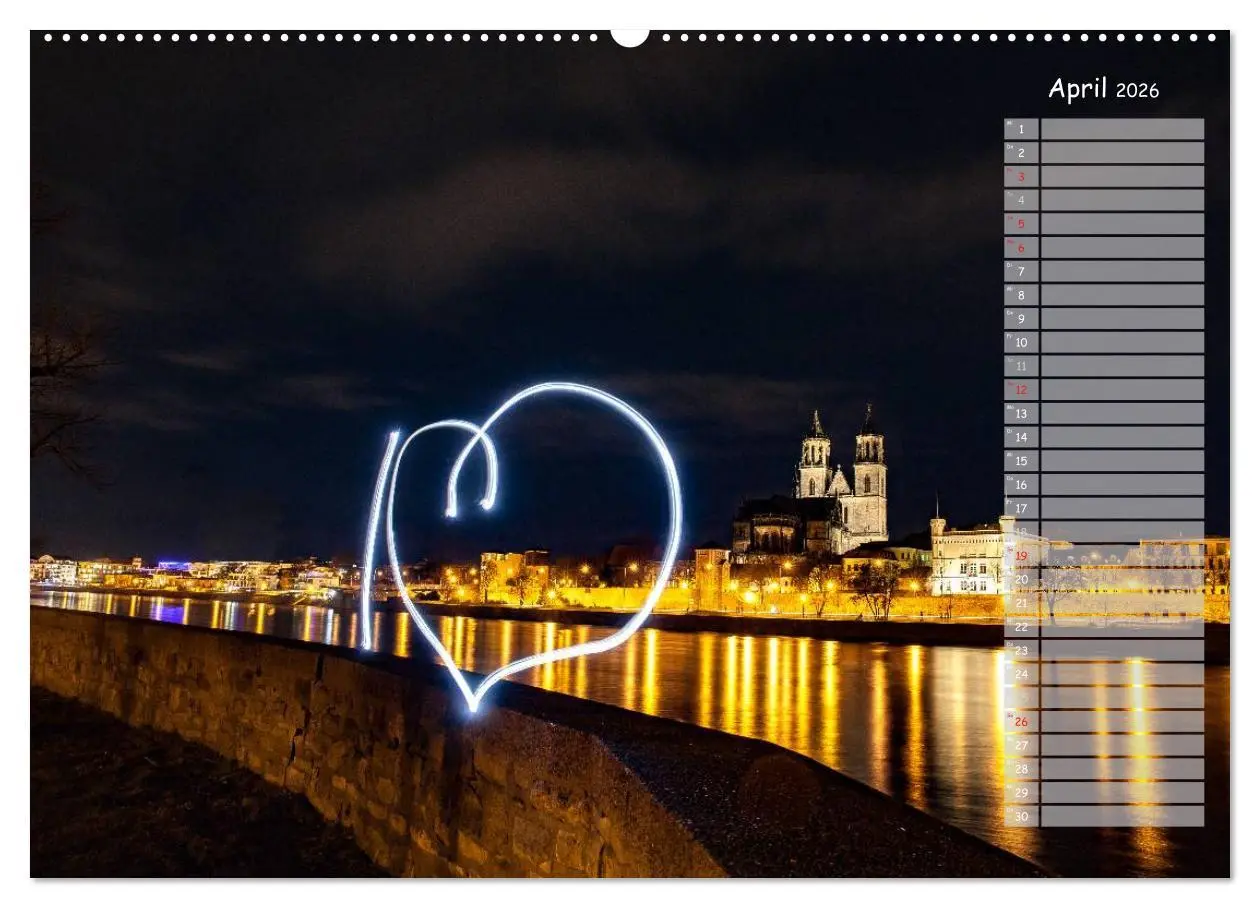The width and height of the screenshot is (1260, 908).
Task: Click the red date number 12
Action: 1022,390
